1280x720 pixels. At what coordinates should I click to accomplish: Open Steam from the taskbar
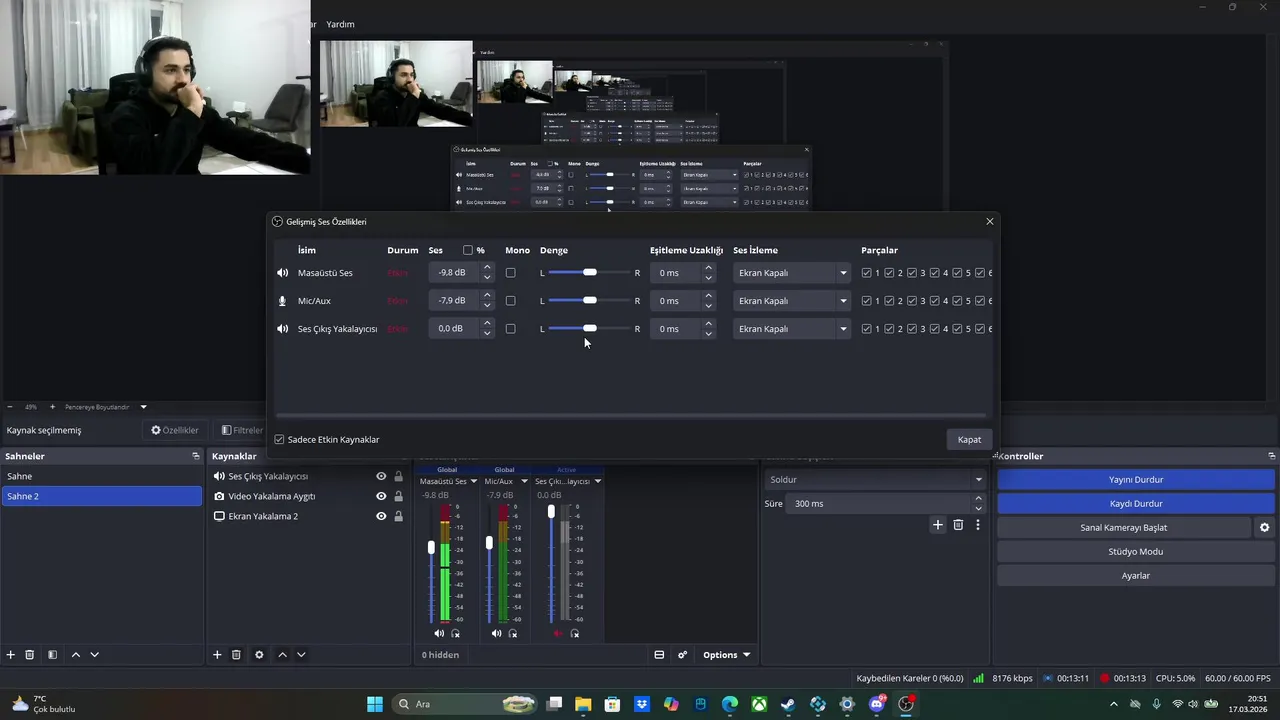(789, 704)
